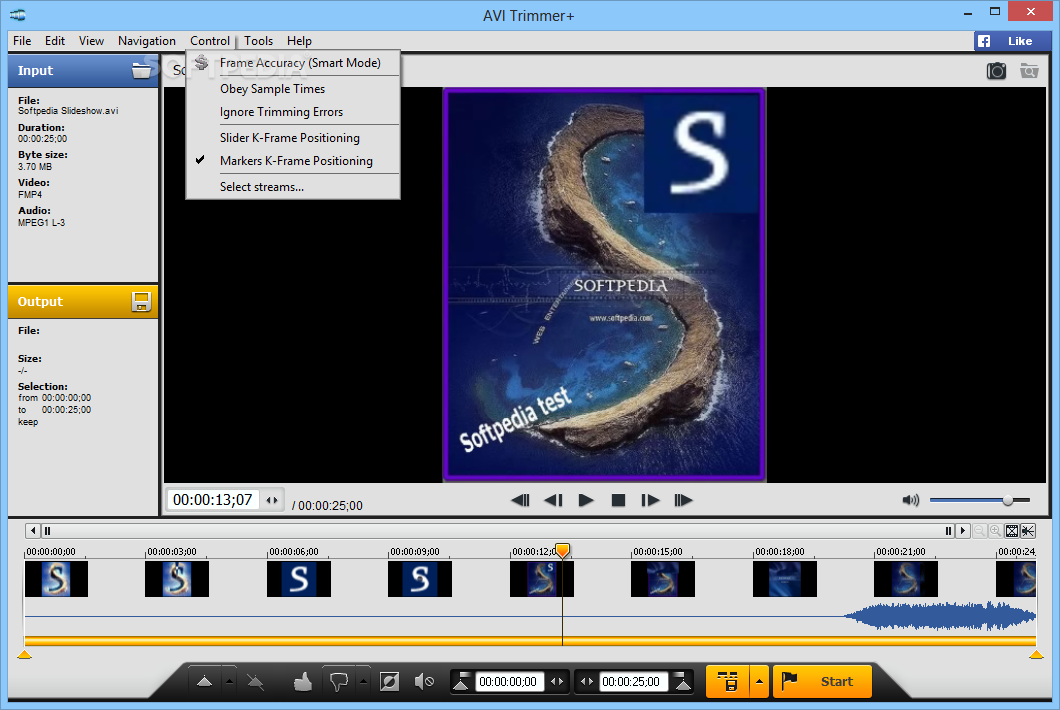Click timeline scroll right arrow
1060x710 pixels.
963,531
